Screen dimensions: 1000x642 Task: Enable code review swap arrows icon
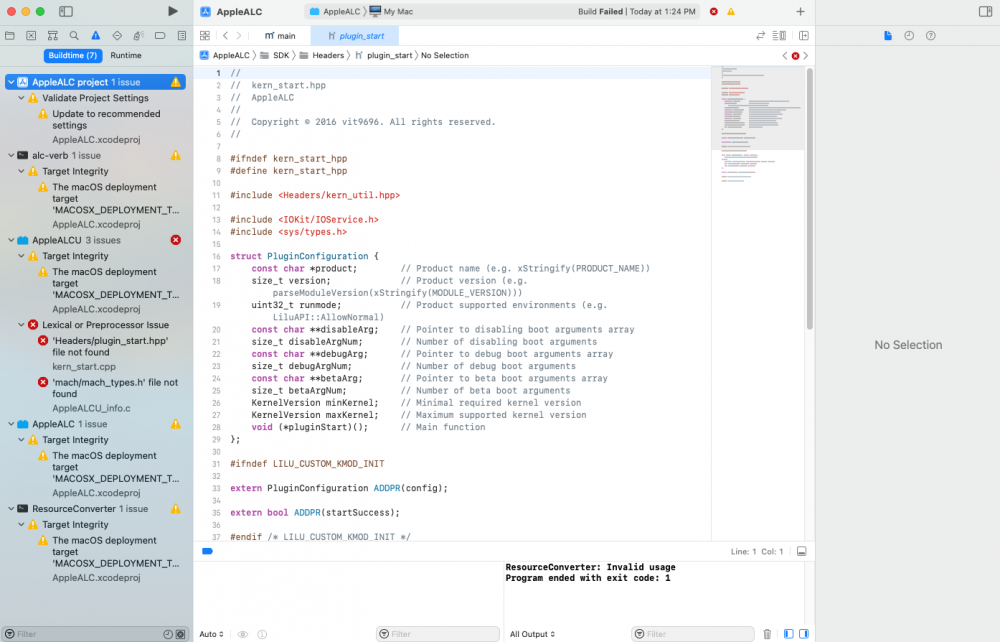(x=760, y=36)
